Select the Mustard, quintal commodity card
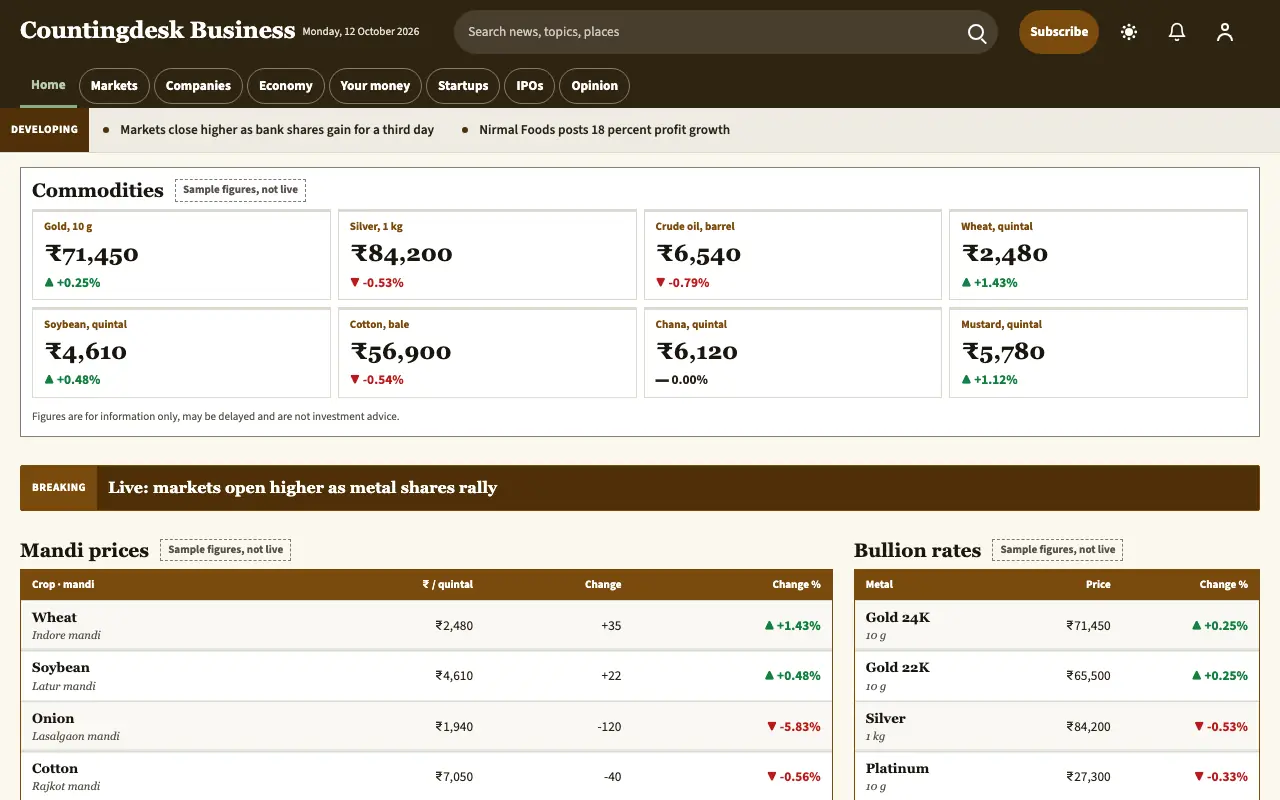This screenshot has width=1280, height=800. 1098,353
